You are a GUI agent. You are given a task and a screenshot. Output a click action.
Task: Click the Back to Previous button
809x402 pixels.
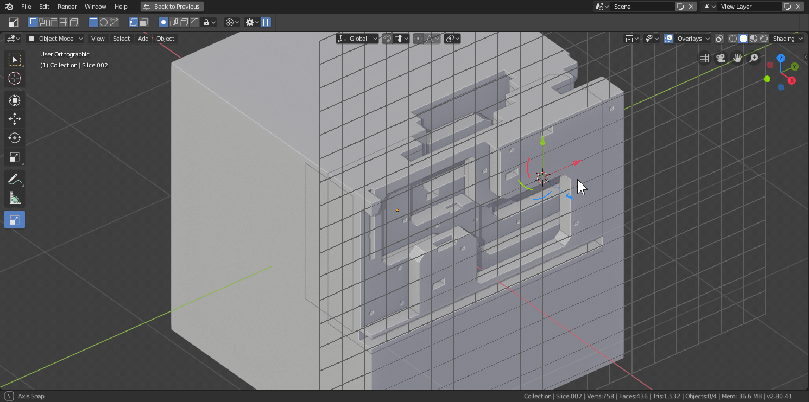170,6
